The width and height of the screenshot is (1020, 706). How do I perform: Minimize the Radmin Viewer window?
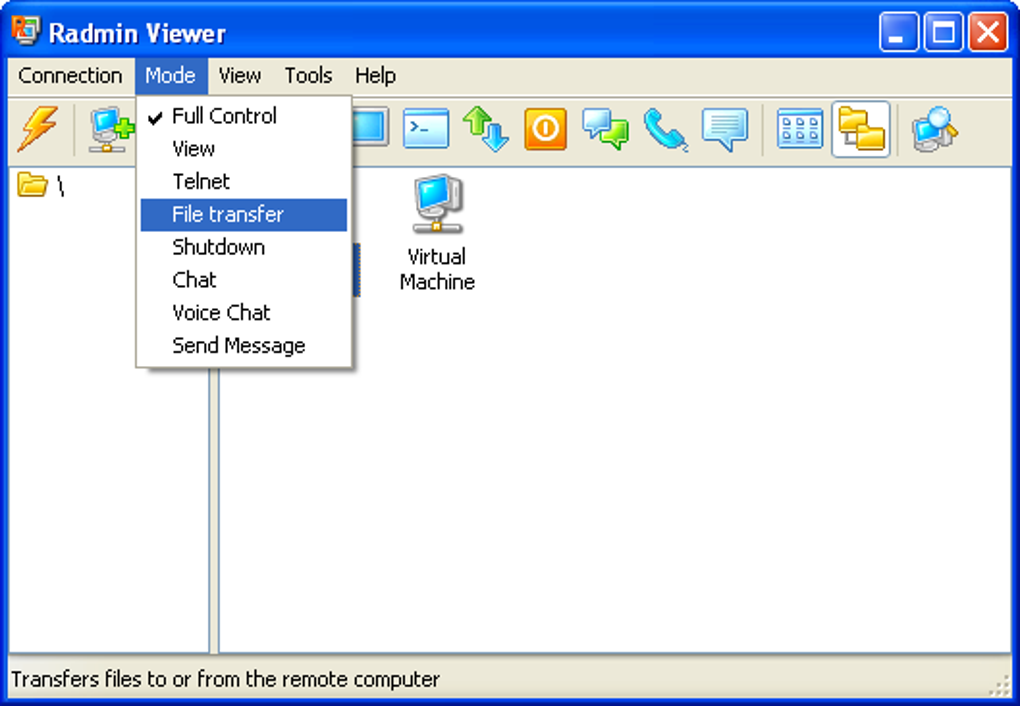(x=898, y=31)
